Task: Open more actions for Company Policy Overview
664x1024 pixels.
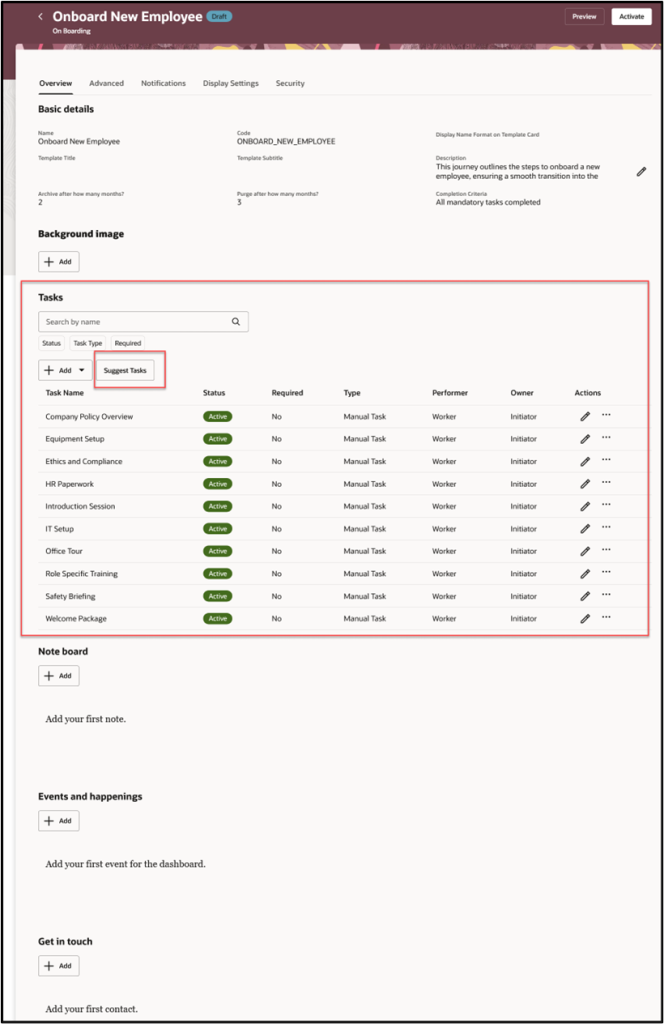Action: tap(607, 415)
